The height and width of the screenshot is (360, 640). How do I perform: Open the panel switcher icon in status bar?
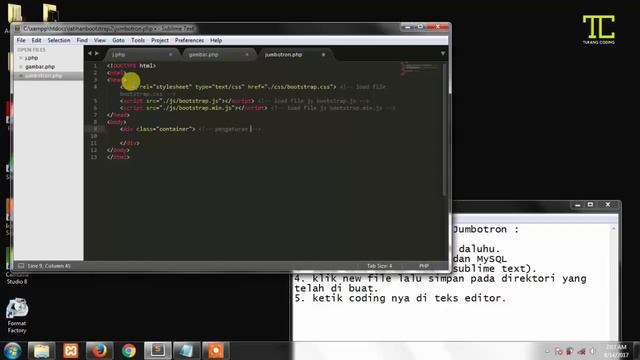[21, 266]
